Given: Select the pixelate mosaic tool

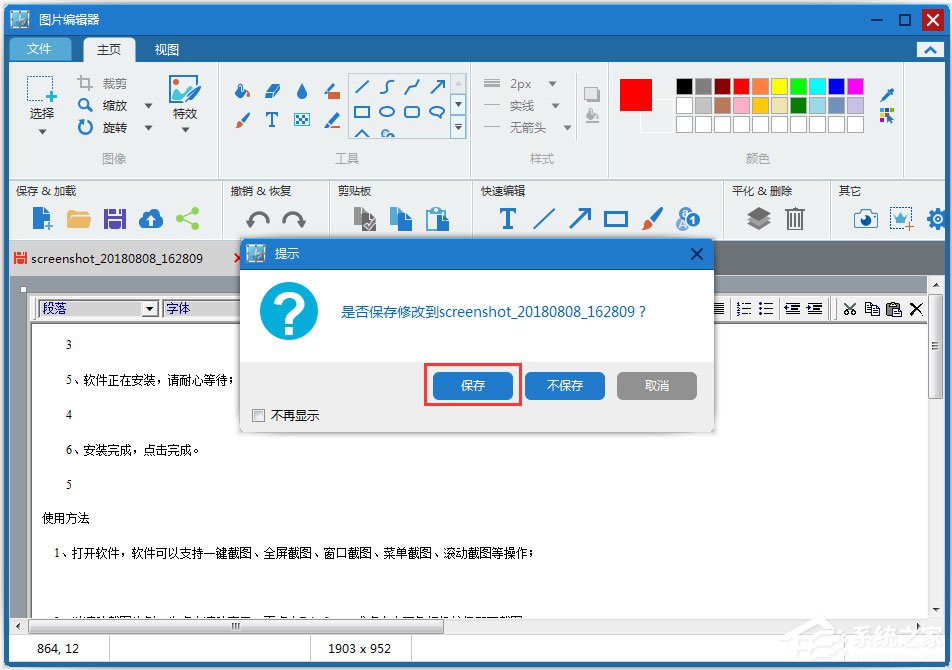Looking at the screenshot, I should tap(302, 120).
